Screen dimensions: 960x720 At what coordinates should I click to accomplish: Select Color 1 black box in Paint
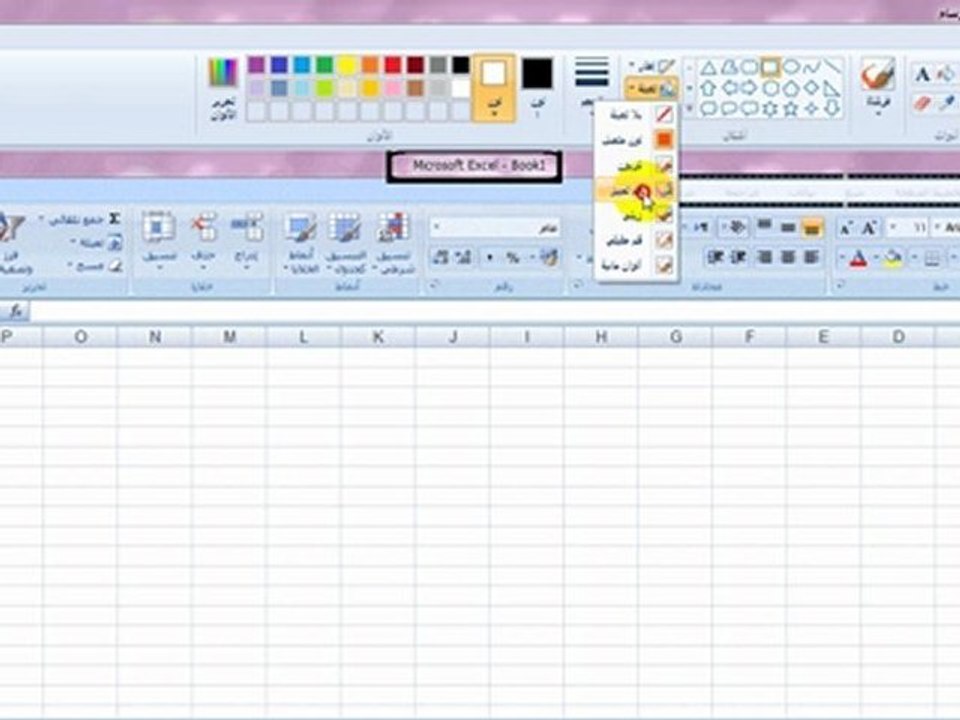(537, 73)
